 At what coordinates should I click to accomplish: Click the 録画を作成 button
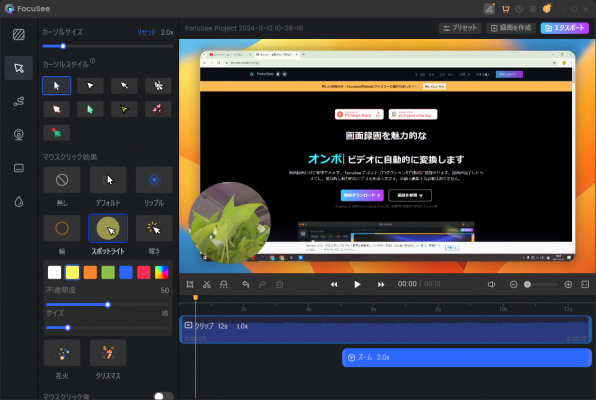click(511, 28)
